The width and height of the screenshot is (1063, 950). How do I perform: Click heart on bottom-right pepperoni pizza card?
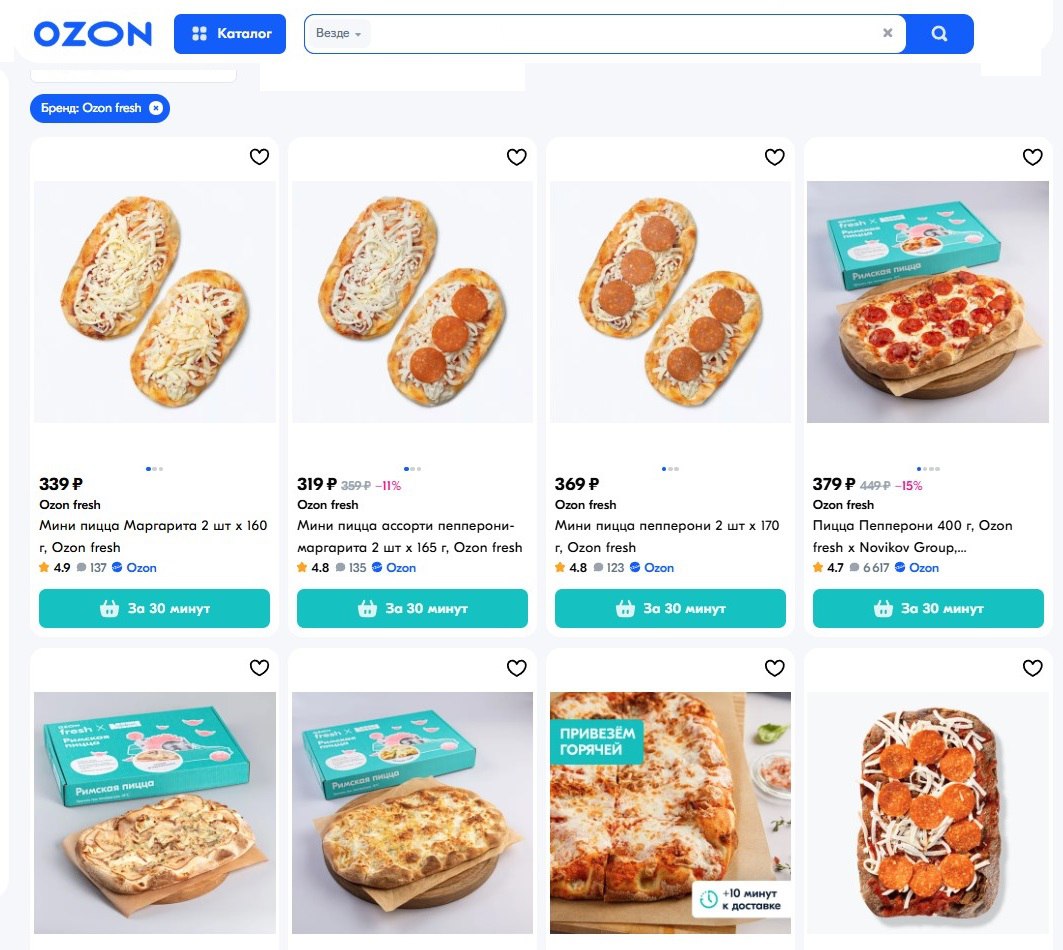[x=1032, y=668]
